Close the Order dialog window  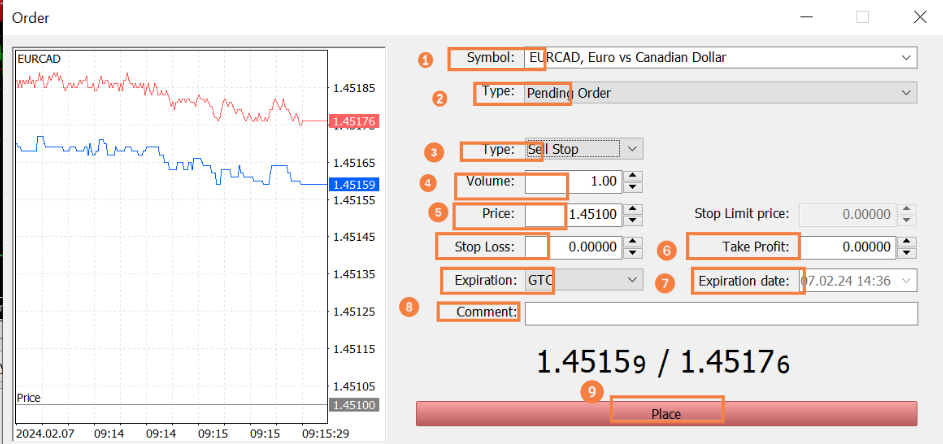point(919,17)
